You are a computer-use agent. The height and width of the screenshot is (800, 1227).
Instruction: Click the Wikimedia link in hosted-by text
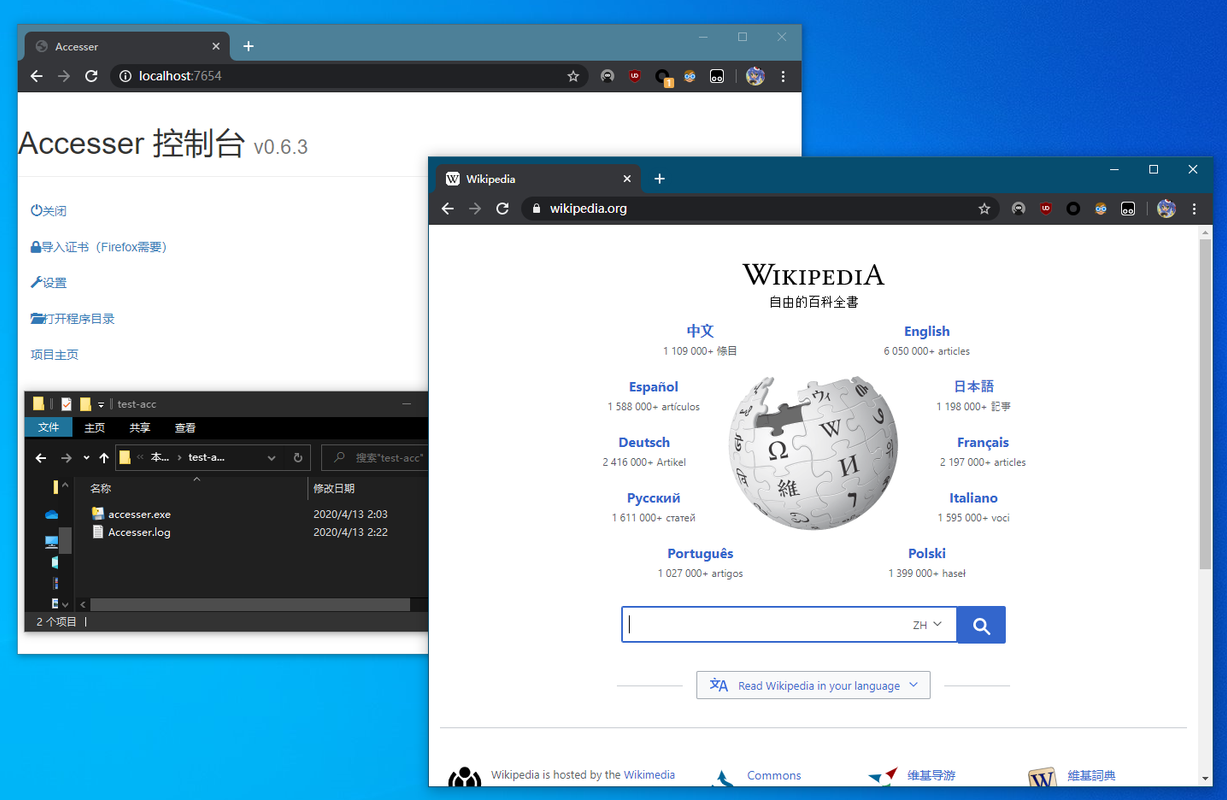coord(649,775)
